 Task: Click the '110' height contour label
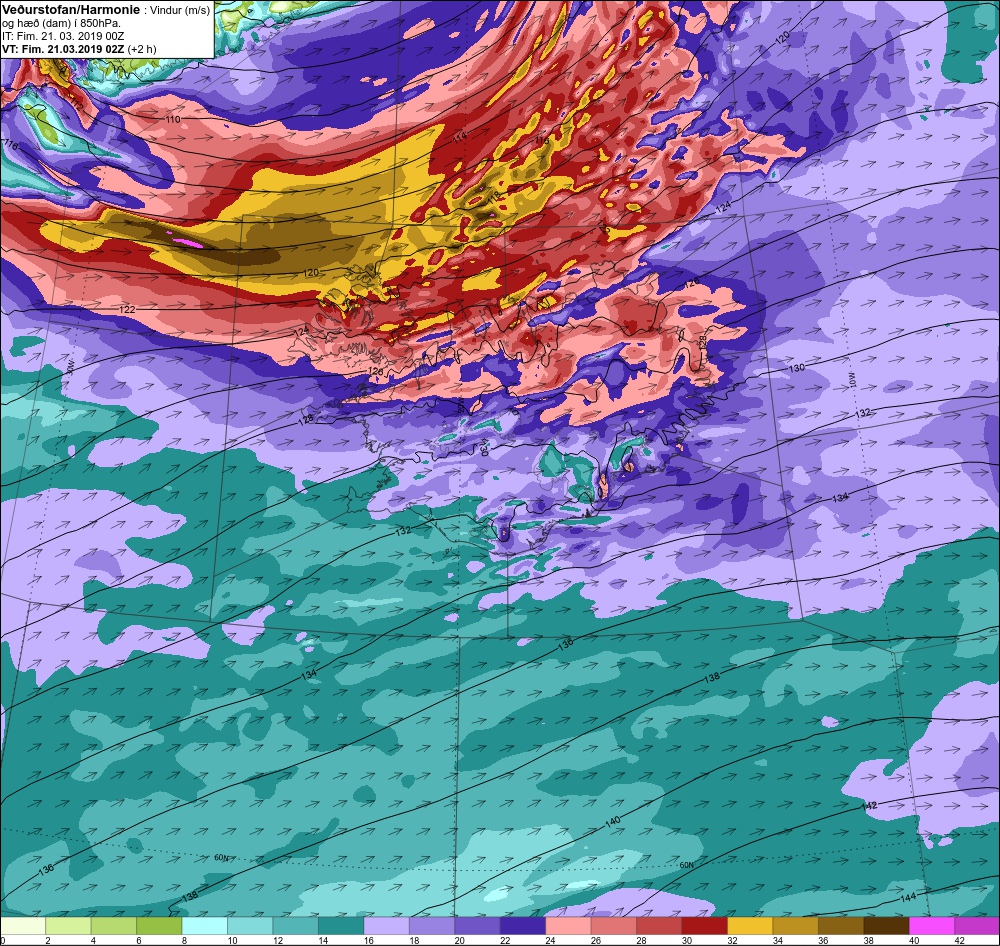point(173,119)
